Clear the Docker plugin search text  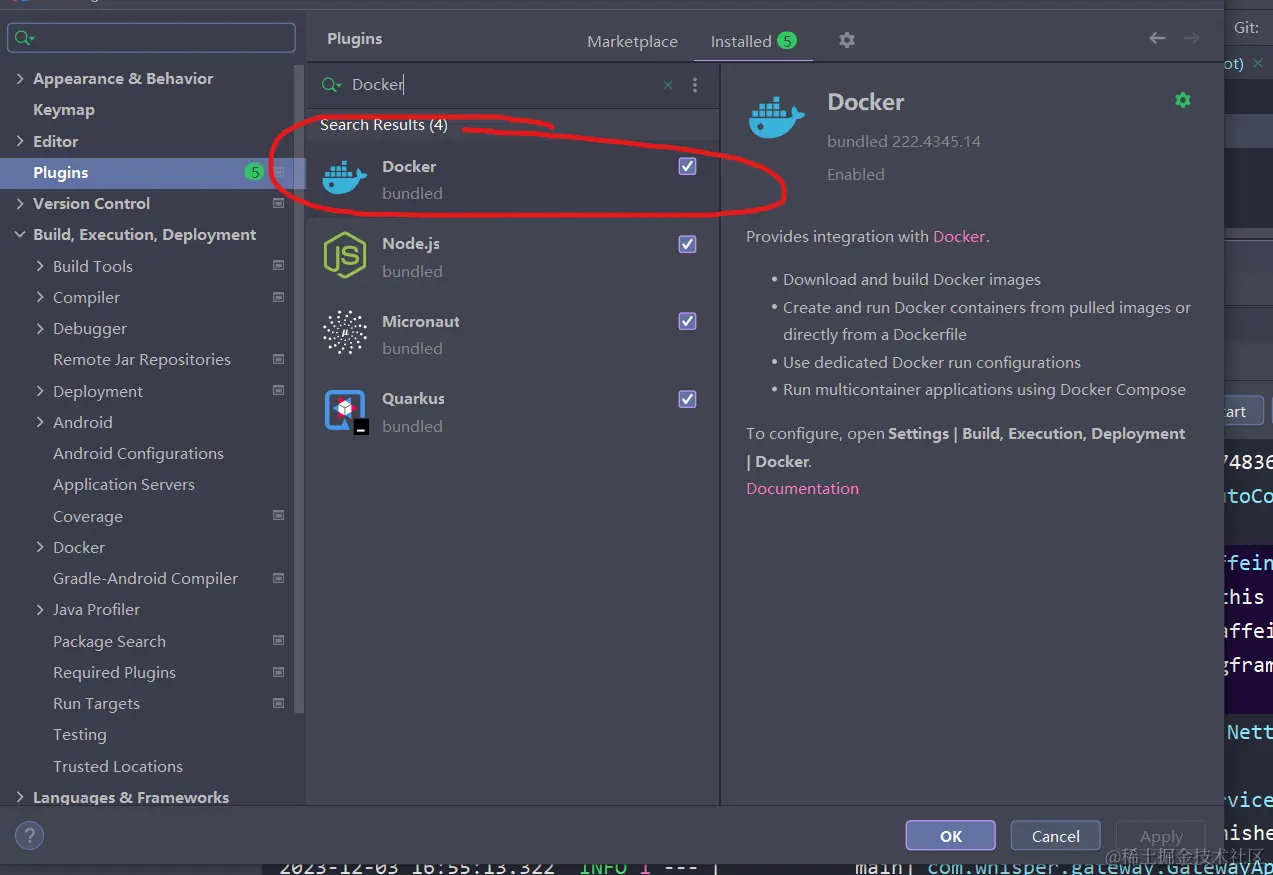coord(668,85)
